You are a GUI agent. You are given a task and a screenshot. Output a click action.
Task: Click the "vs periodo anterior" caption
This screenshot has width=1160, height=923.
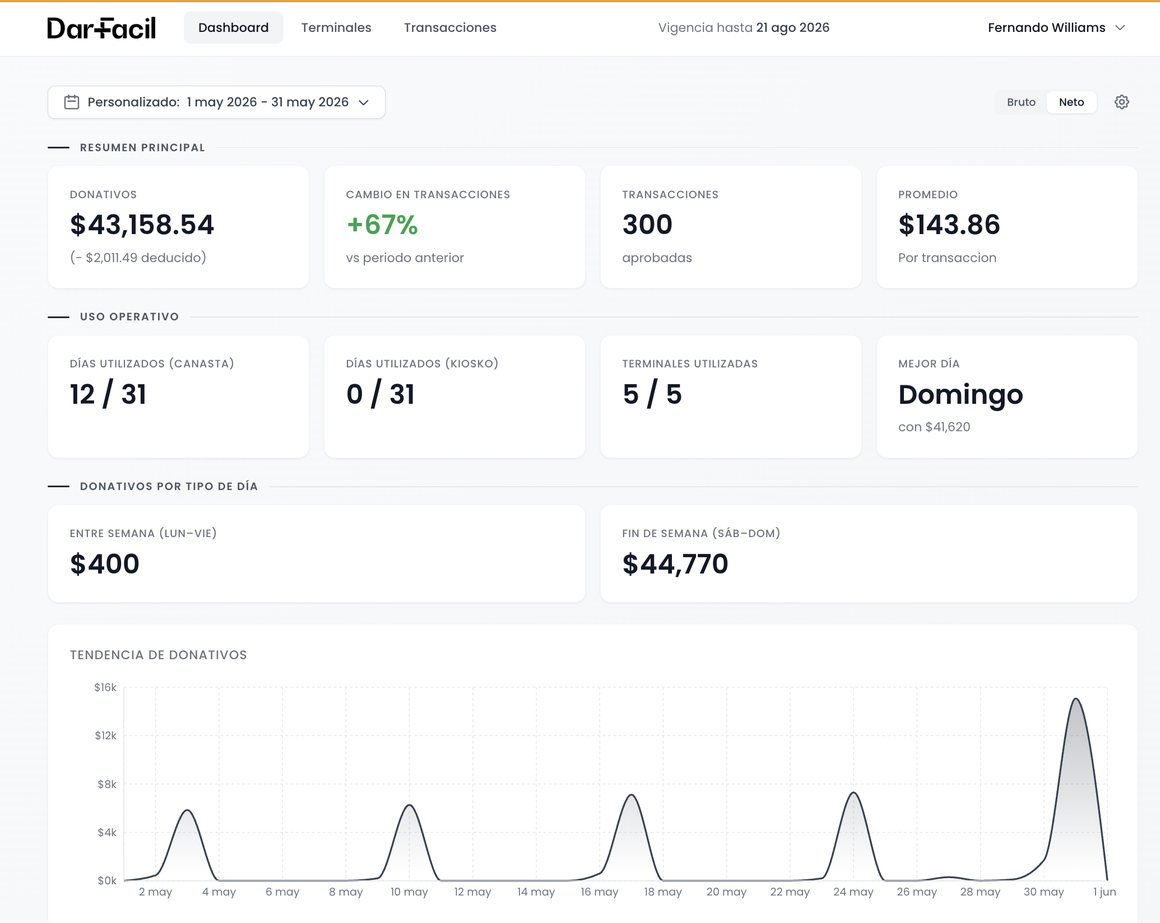tap(405, 257)
